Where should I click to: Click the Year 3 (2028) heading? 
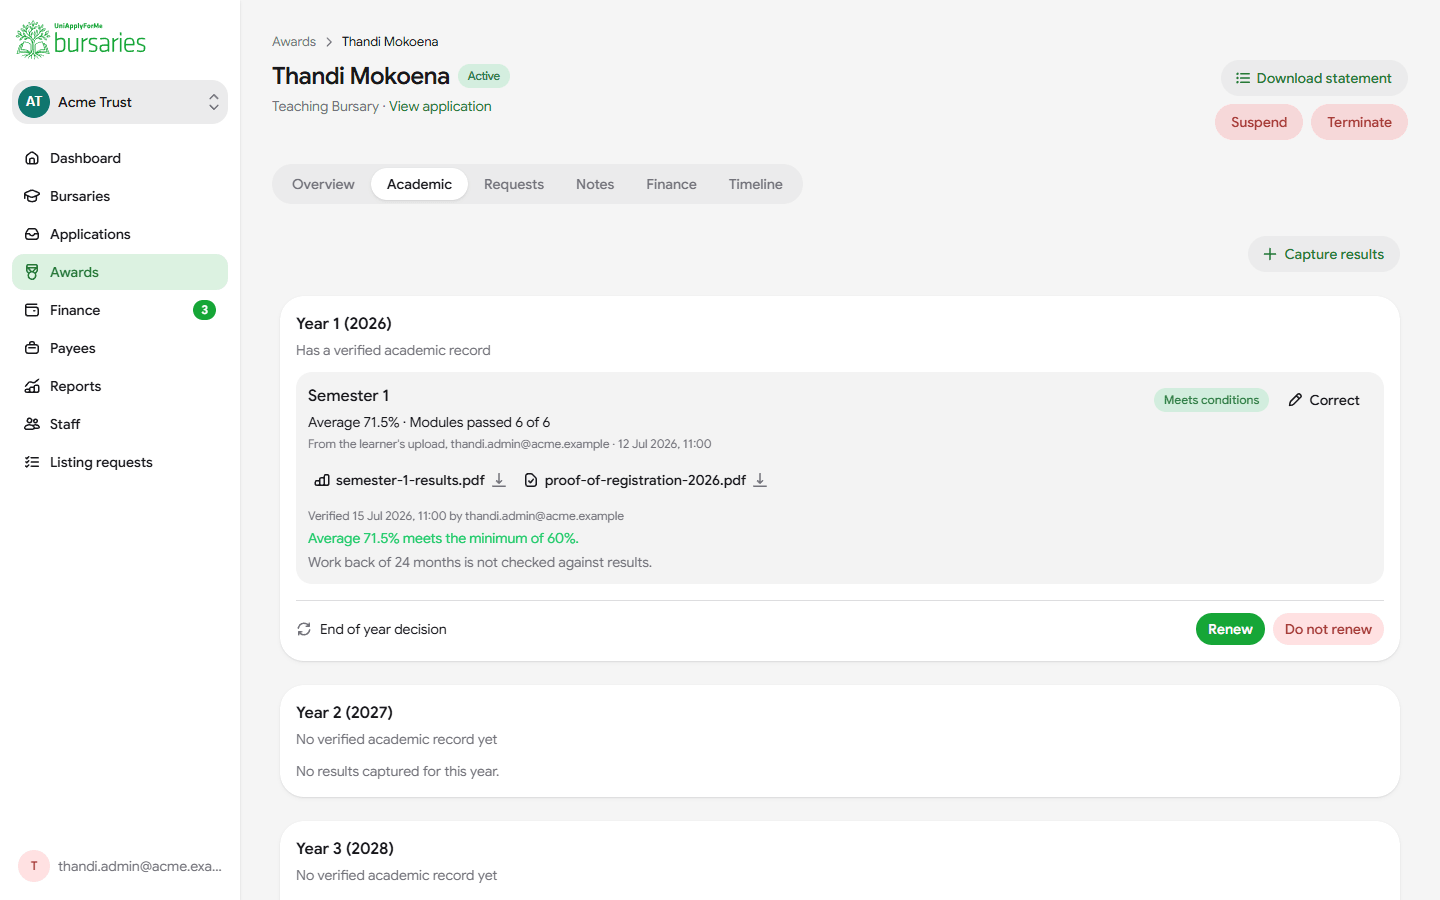(x=345, y=848)
